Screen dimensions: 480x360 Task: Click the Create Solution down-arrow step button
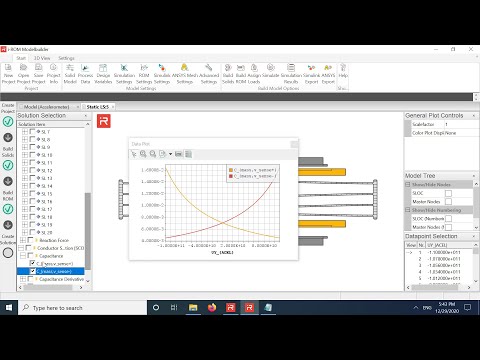[8, 225]
